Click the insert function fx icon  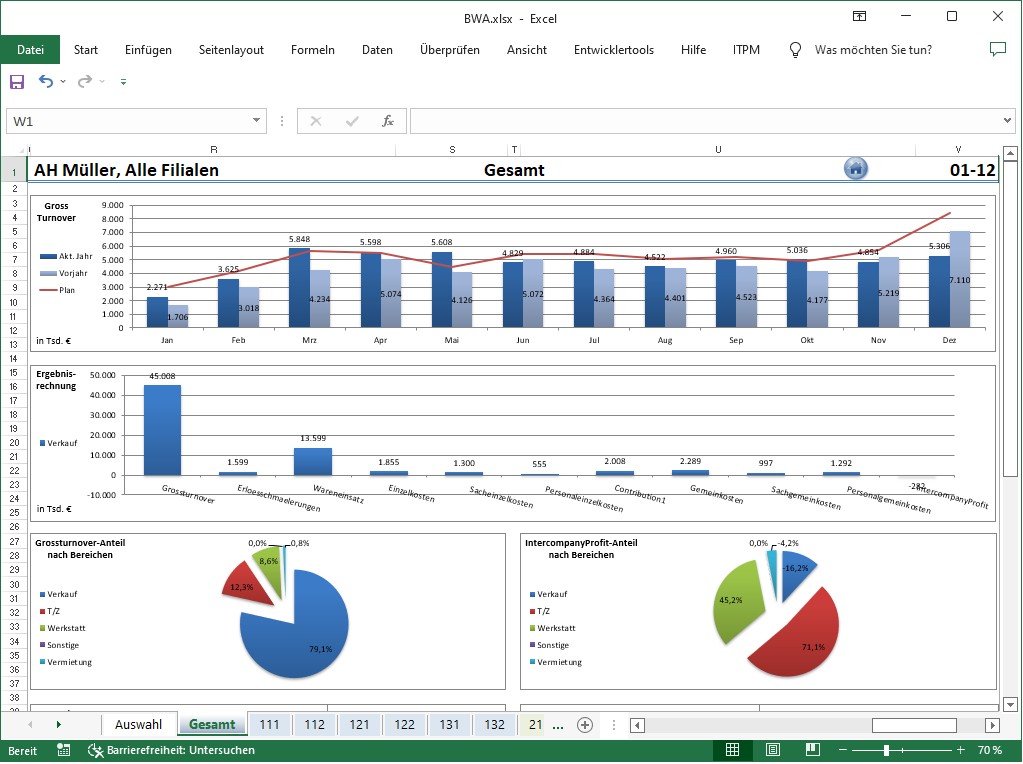(x=388, y=121)
